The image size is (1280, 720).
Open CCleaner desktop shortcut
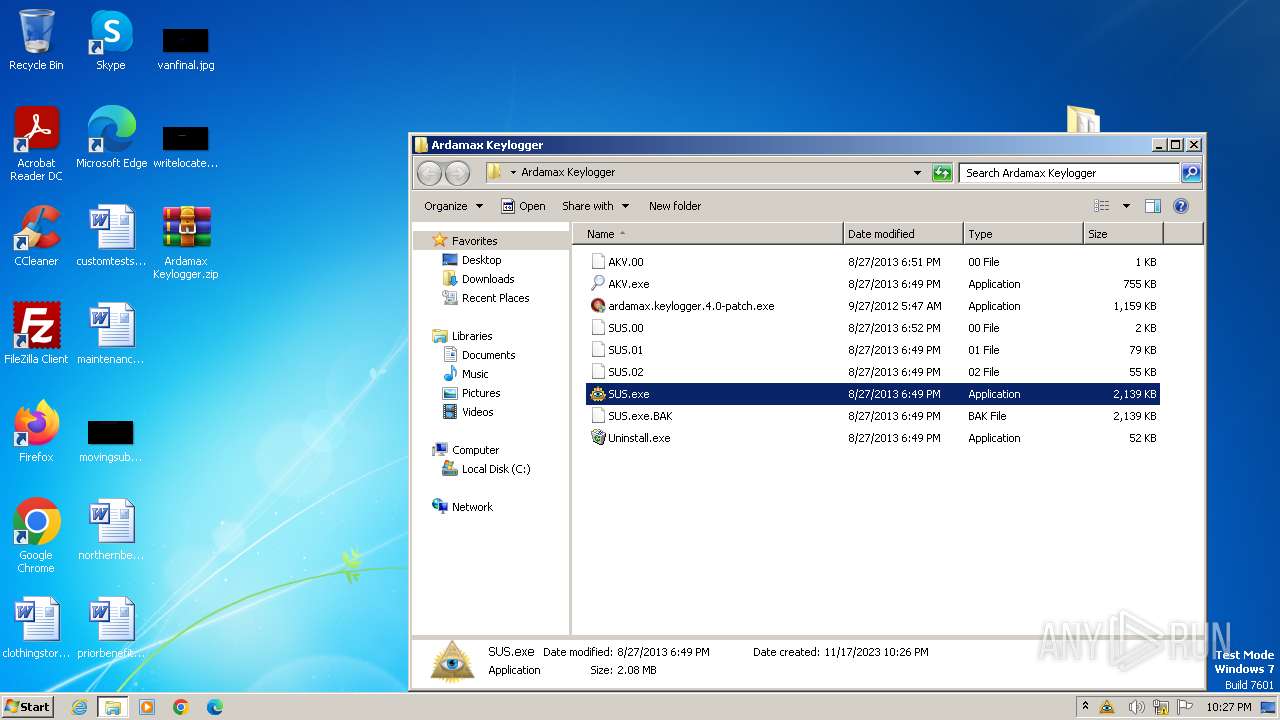pos(36,236)
